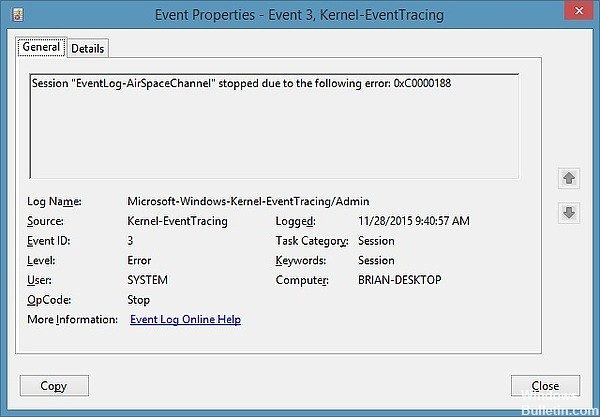Click the Source label
This screenshot has height=417, width=600.
[x=46, y=221]
